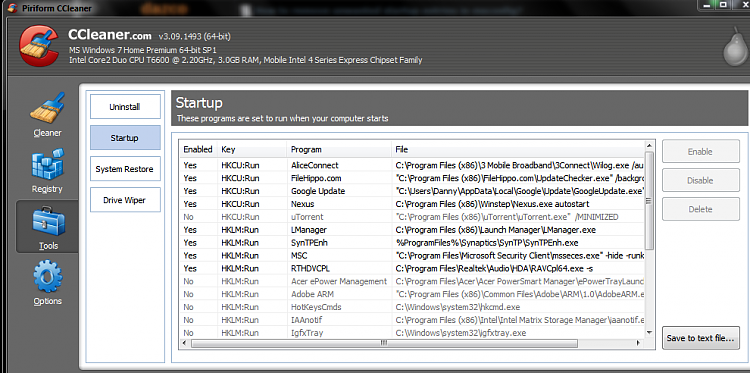Click Save to text file button
This screenshot has width=750, height=373.
[701, 338]
